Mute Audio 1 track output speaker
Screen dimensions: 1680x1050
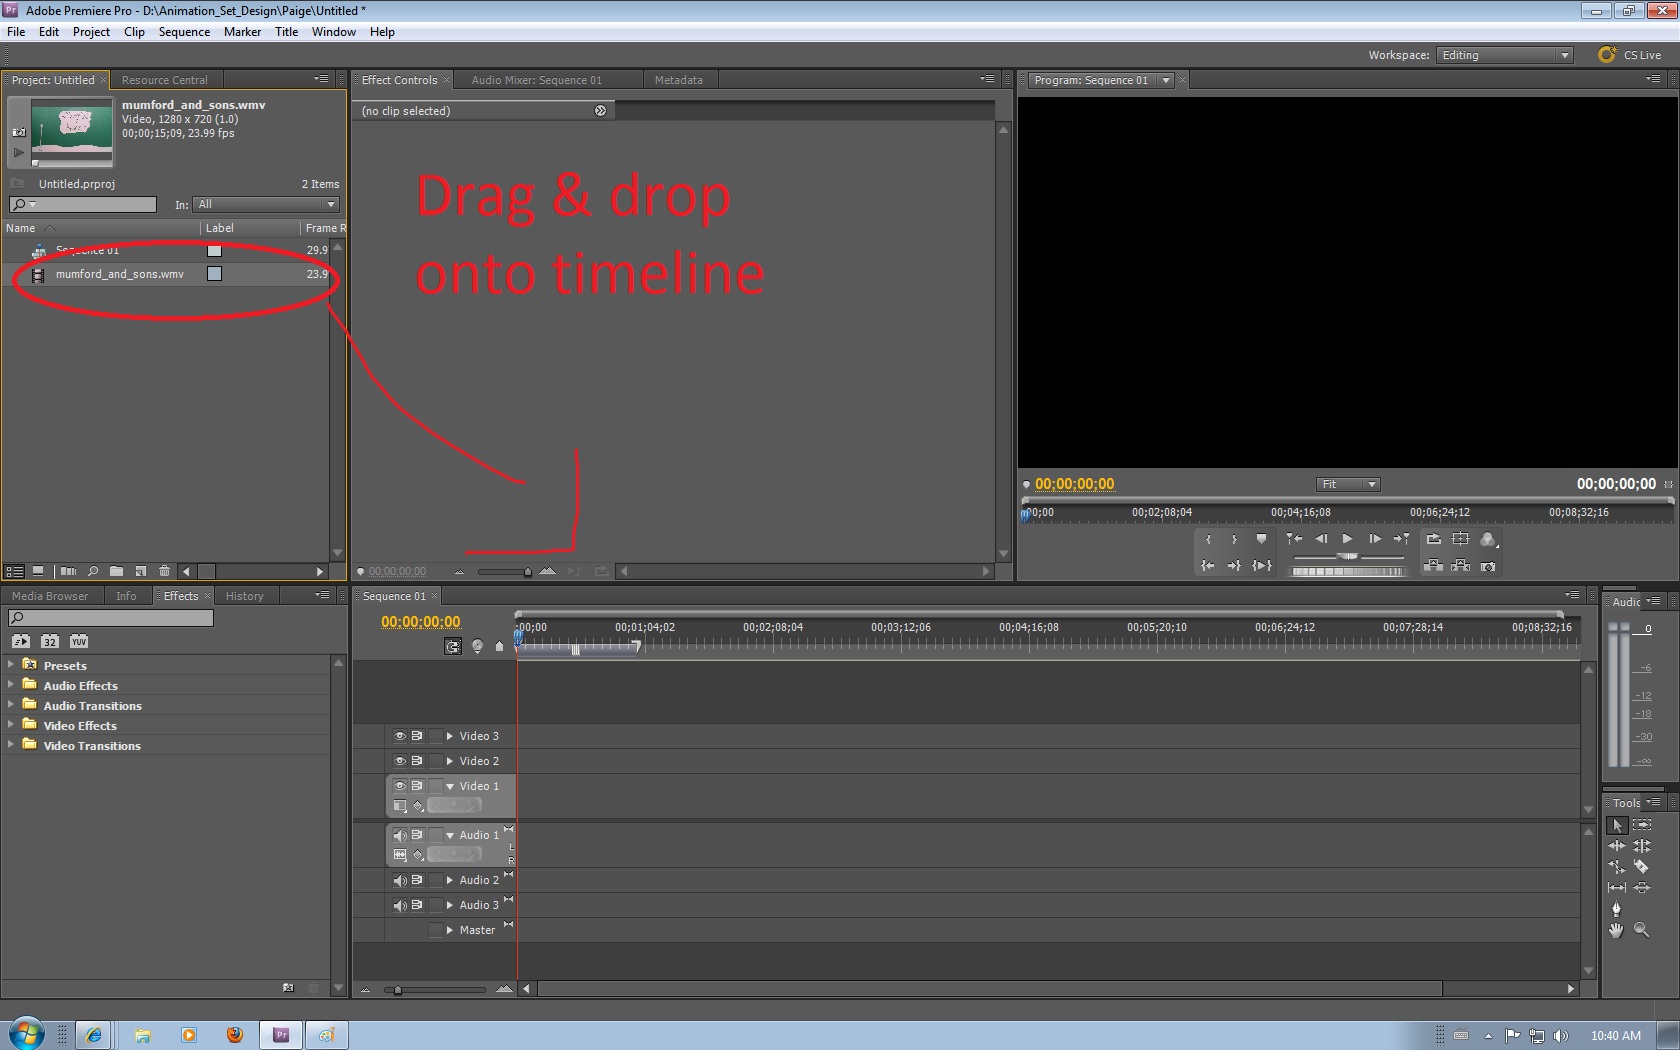399,835
